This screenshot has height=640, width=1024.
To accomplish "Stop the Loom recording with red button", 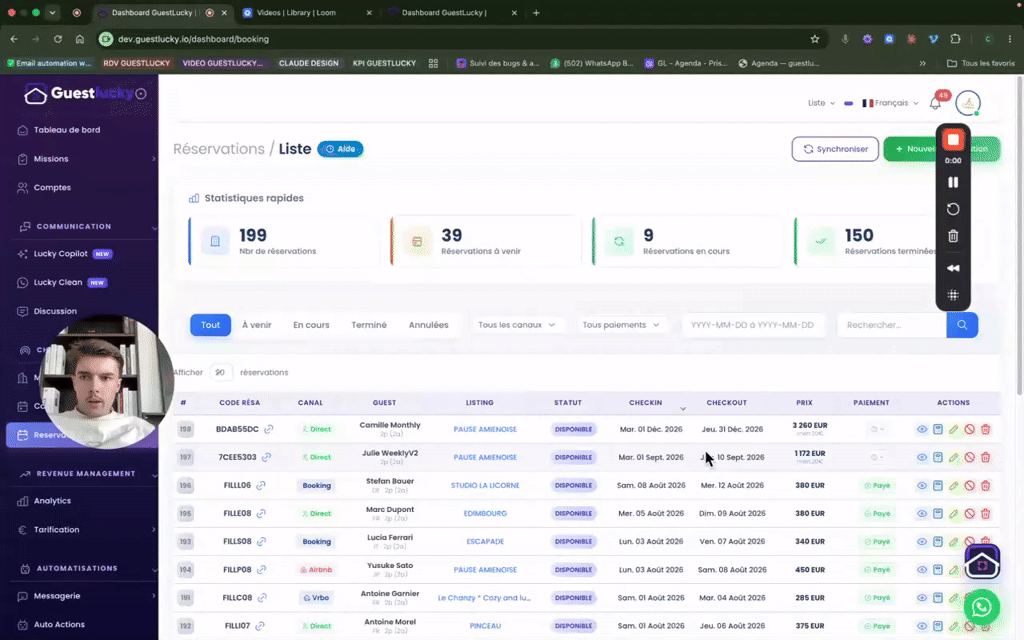I will [953, 140].
